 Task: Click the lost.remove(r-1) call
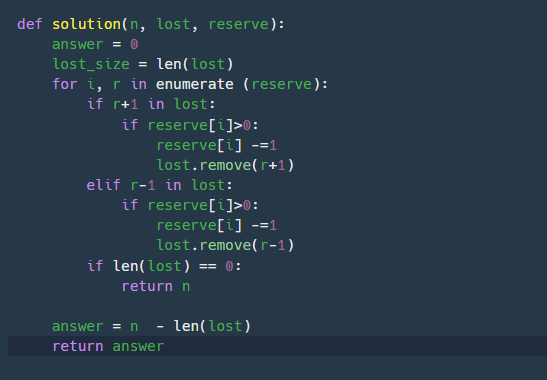click(225, 245)
